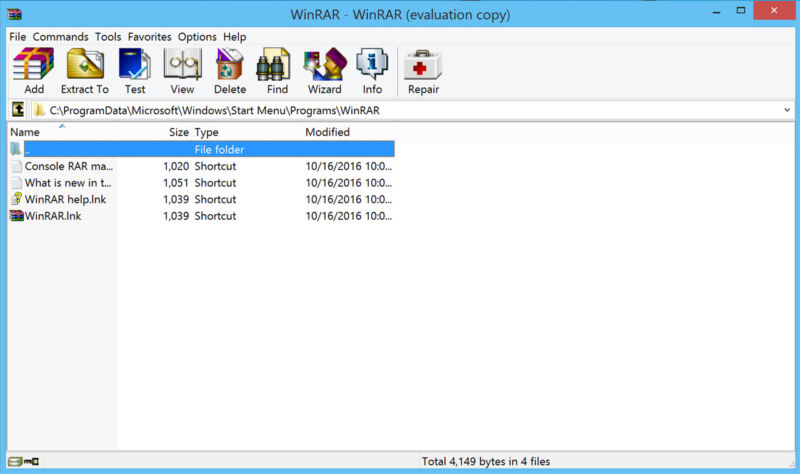Click the Add archive toolbar icon
This screenshot has height=474, width=800.
coord(34,64)
